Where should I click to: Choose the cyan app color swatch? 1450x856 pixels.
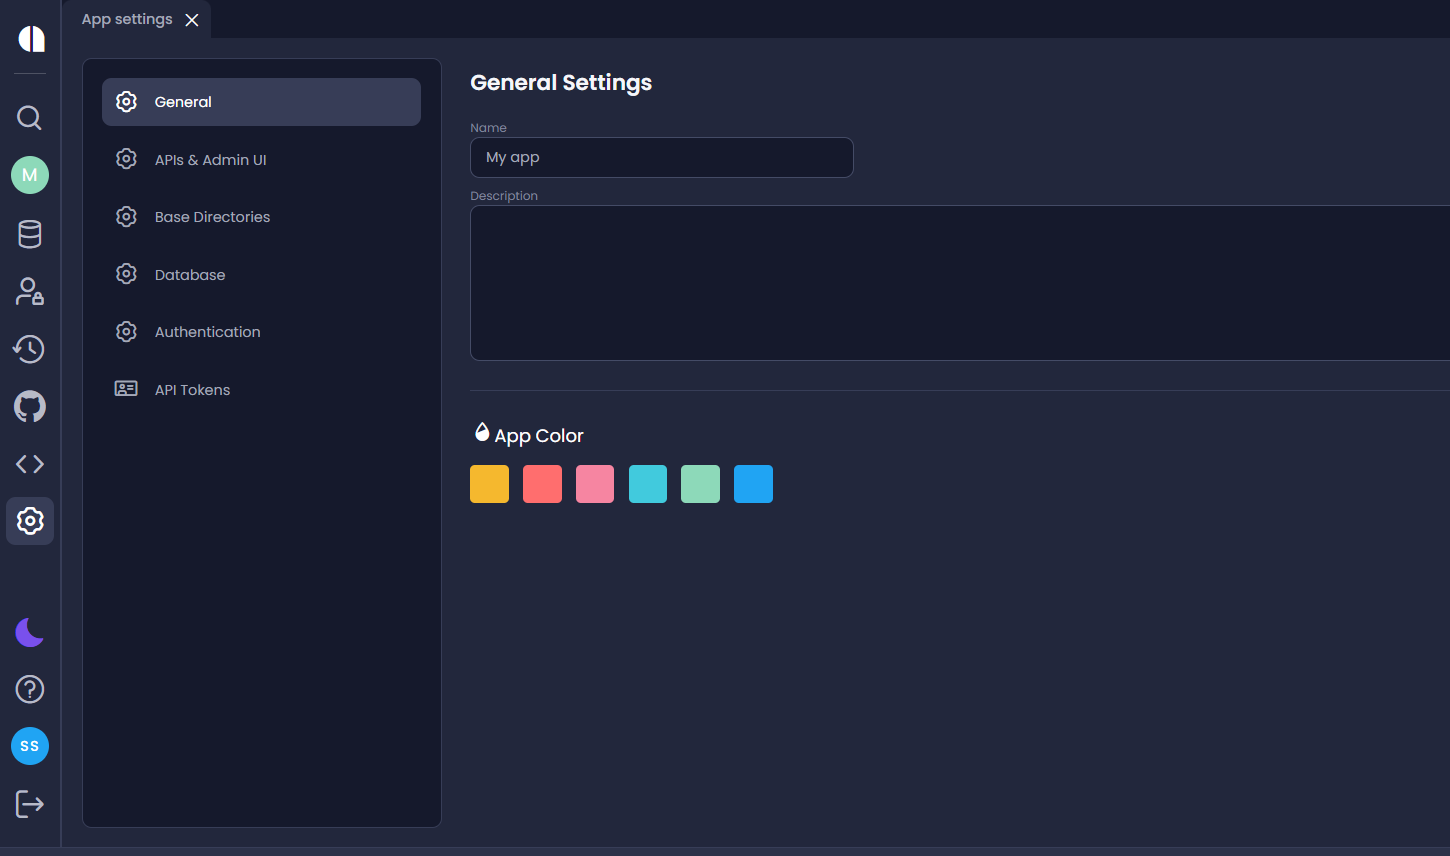(648, 484)
